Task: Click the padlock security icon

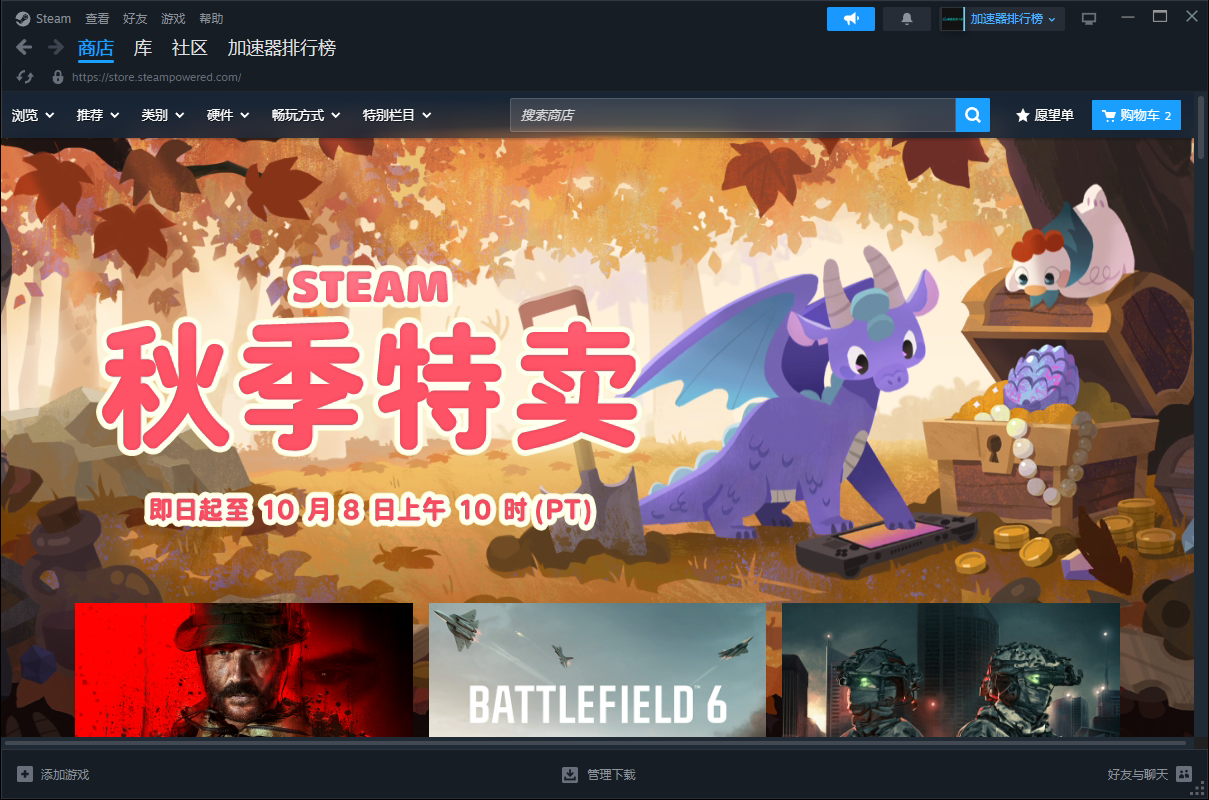Action: click(57, 76)
